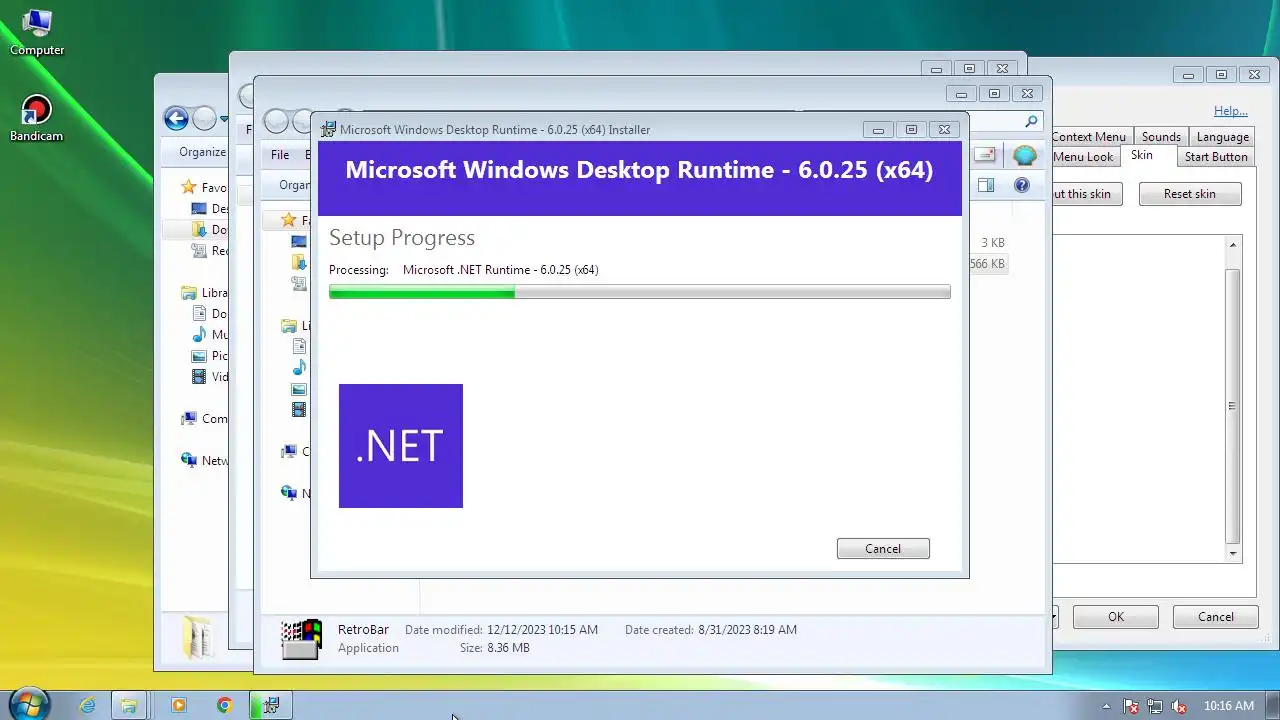Open Organize menu in rear Explorer window
Screen dimensions: 1280x720
202,152
